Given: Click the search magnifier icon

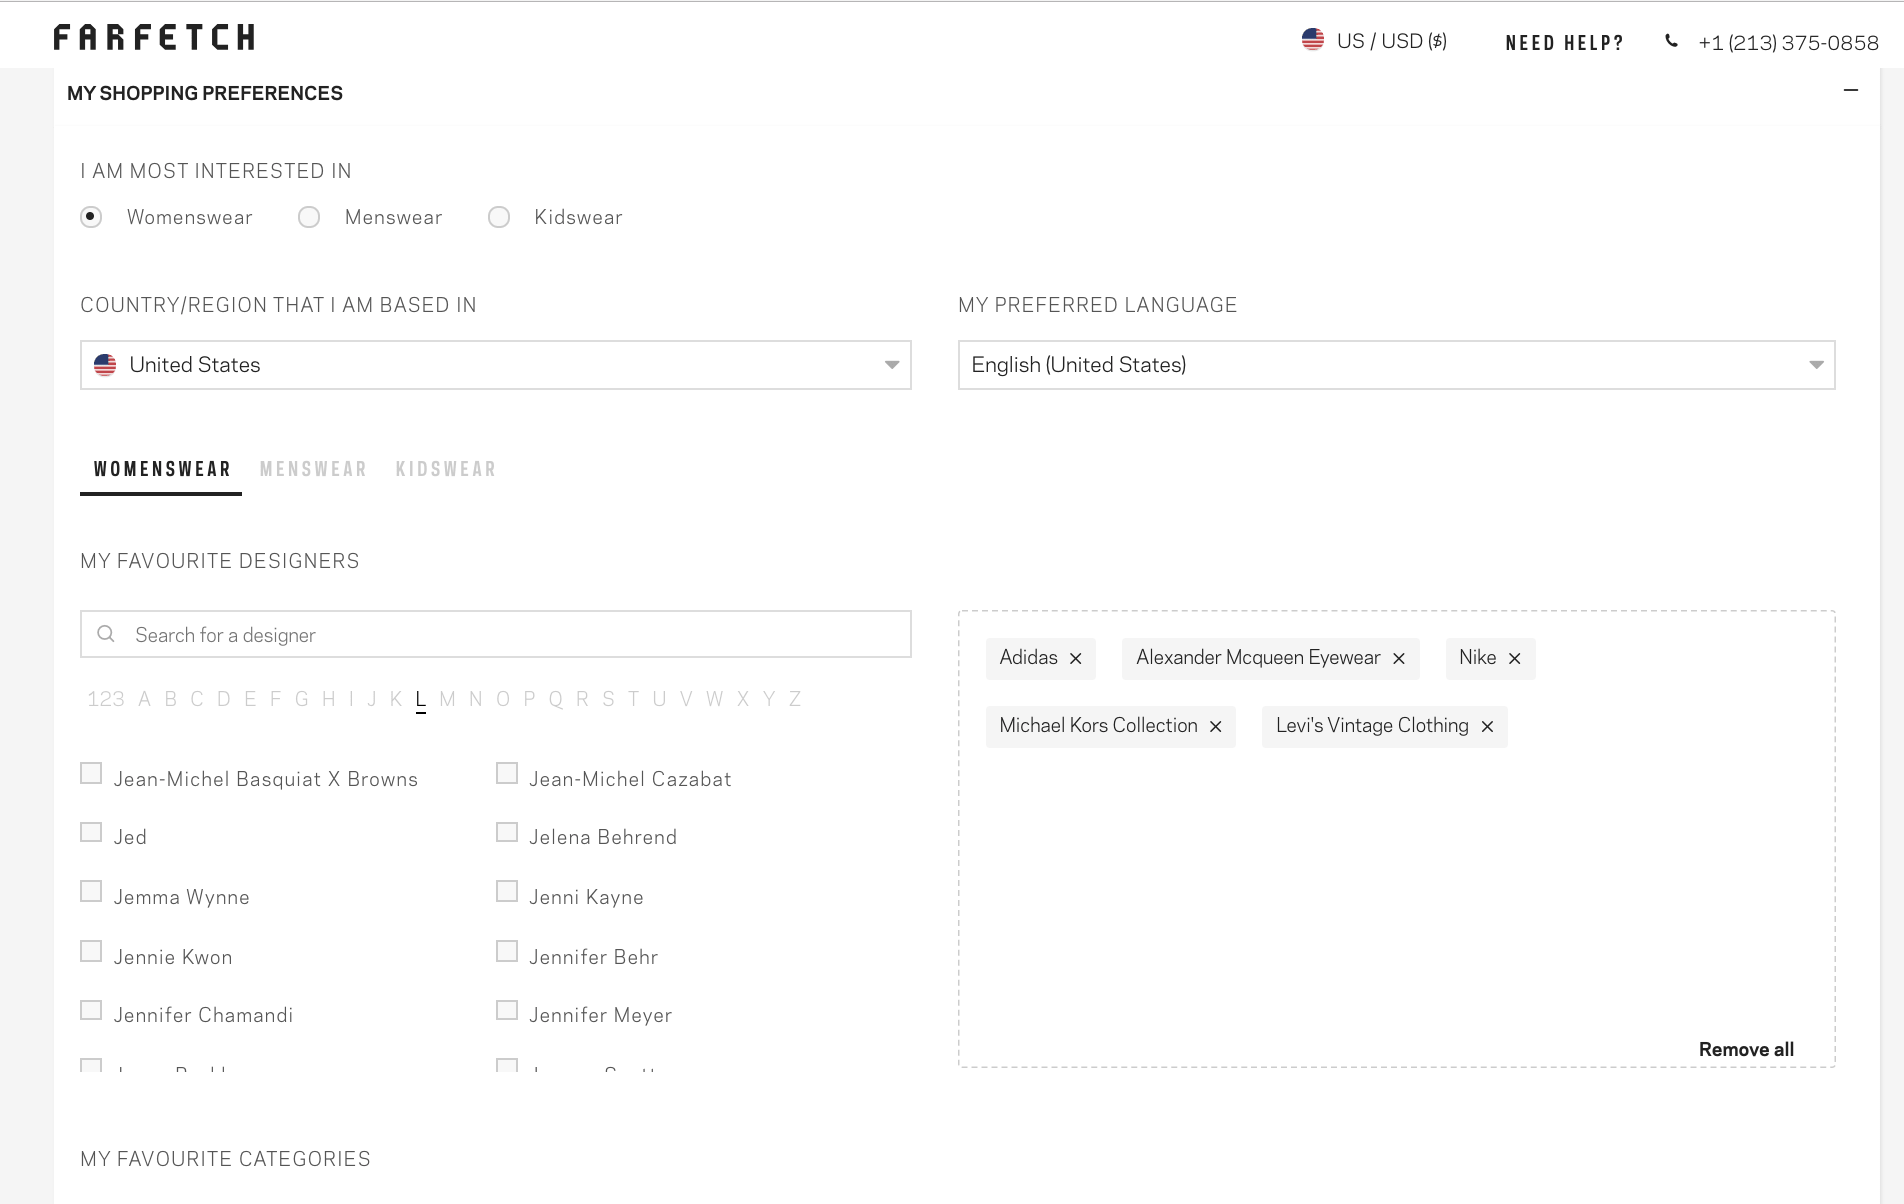Looking at the screenshot, I should pos(106,634).
